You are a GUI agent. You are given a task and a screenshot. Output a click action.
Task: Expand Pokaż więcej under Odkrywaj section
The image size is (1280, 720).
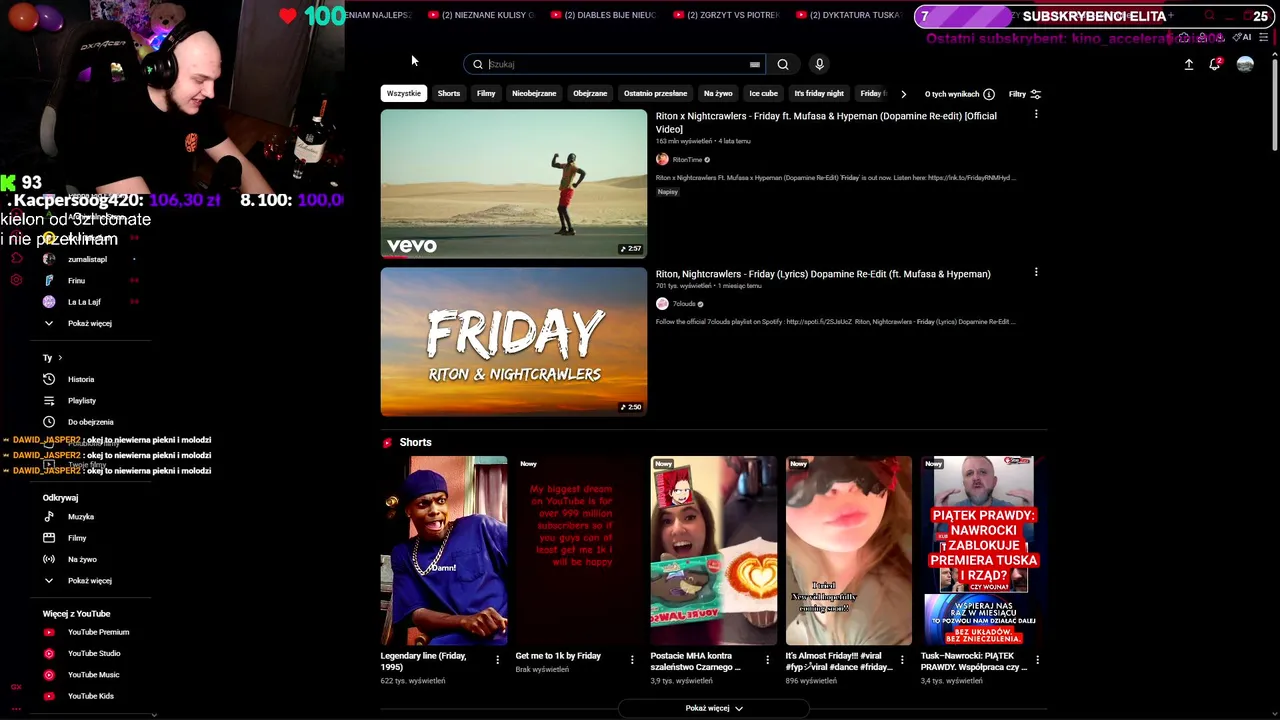point(90,580)
